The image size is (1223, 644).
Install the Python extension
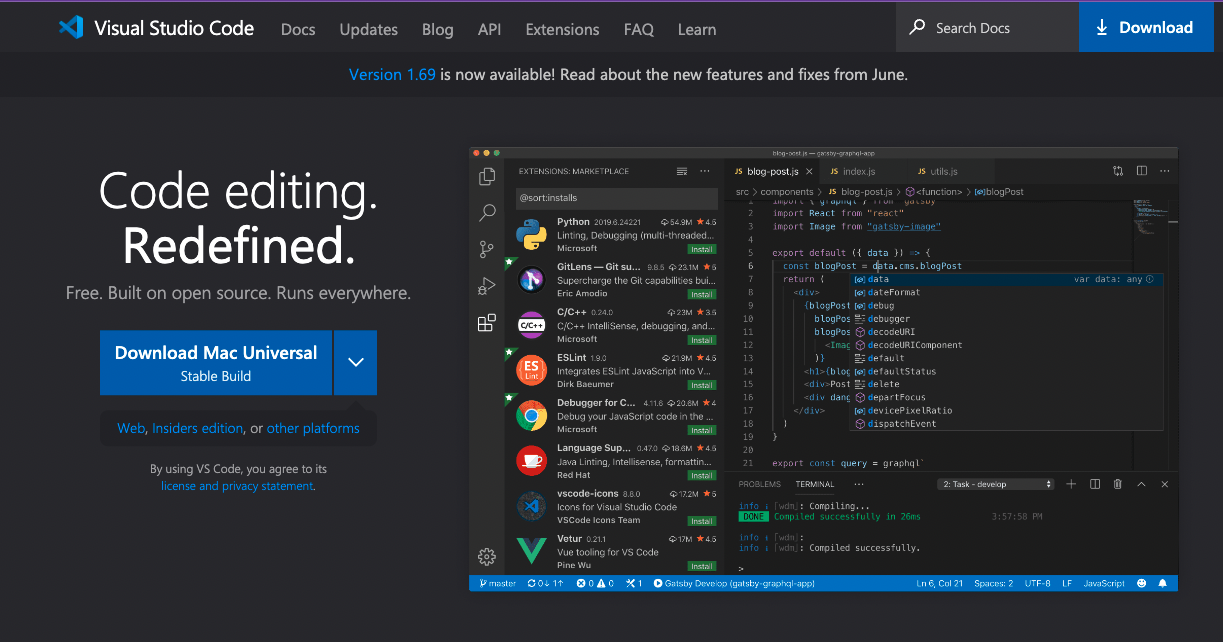(x=702, y=249)
